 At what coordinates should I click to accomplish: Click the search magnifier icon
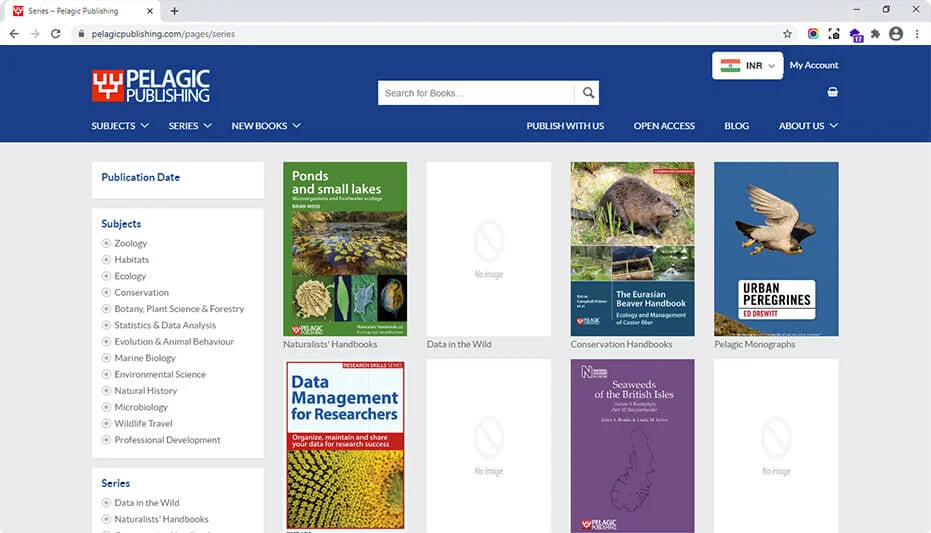[x=588, y=93]
